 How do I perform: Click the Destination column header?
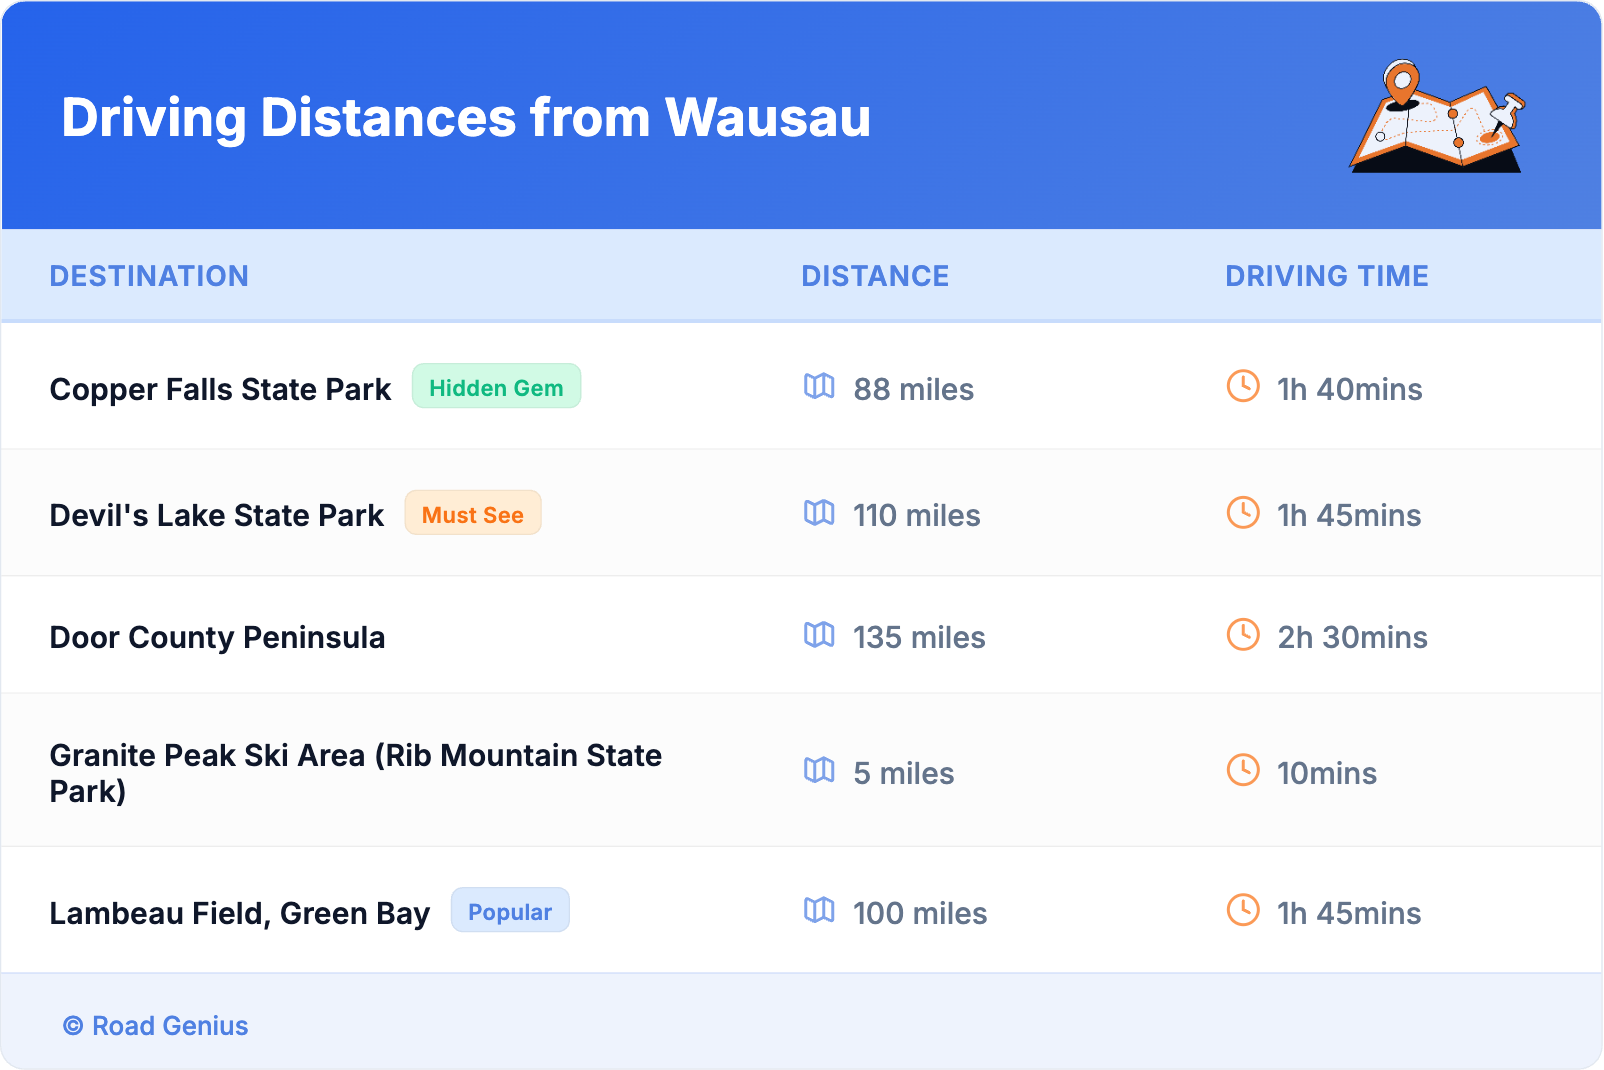coord(149,276)
